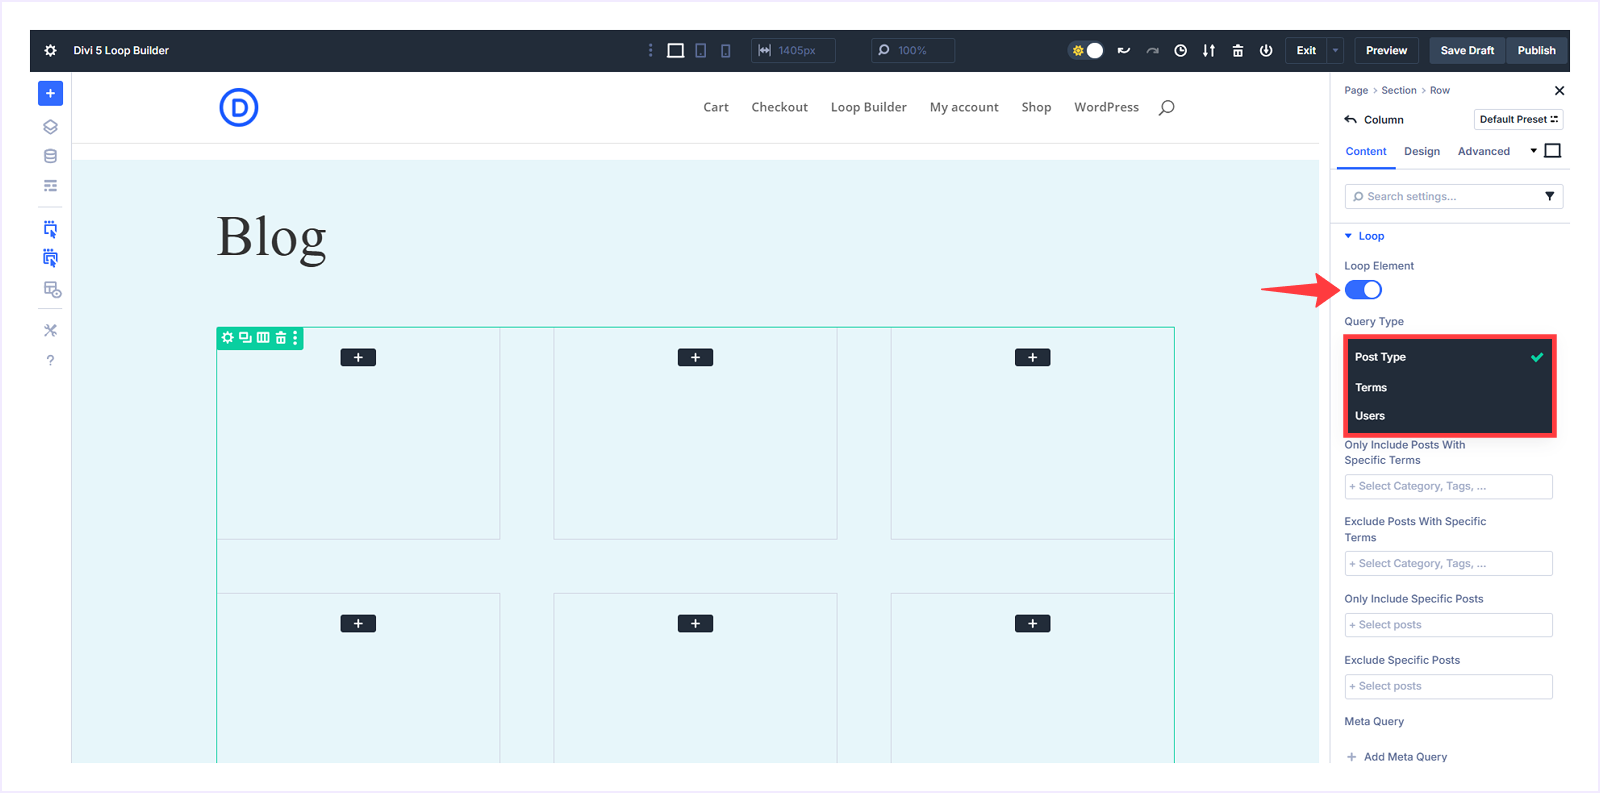Open the builder tools wrench icon
The image size is (1600, 793).
[50, 330]
